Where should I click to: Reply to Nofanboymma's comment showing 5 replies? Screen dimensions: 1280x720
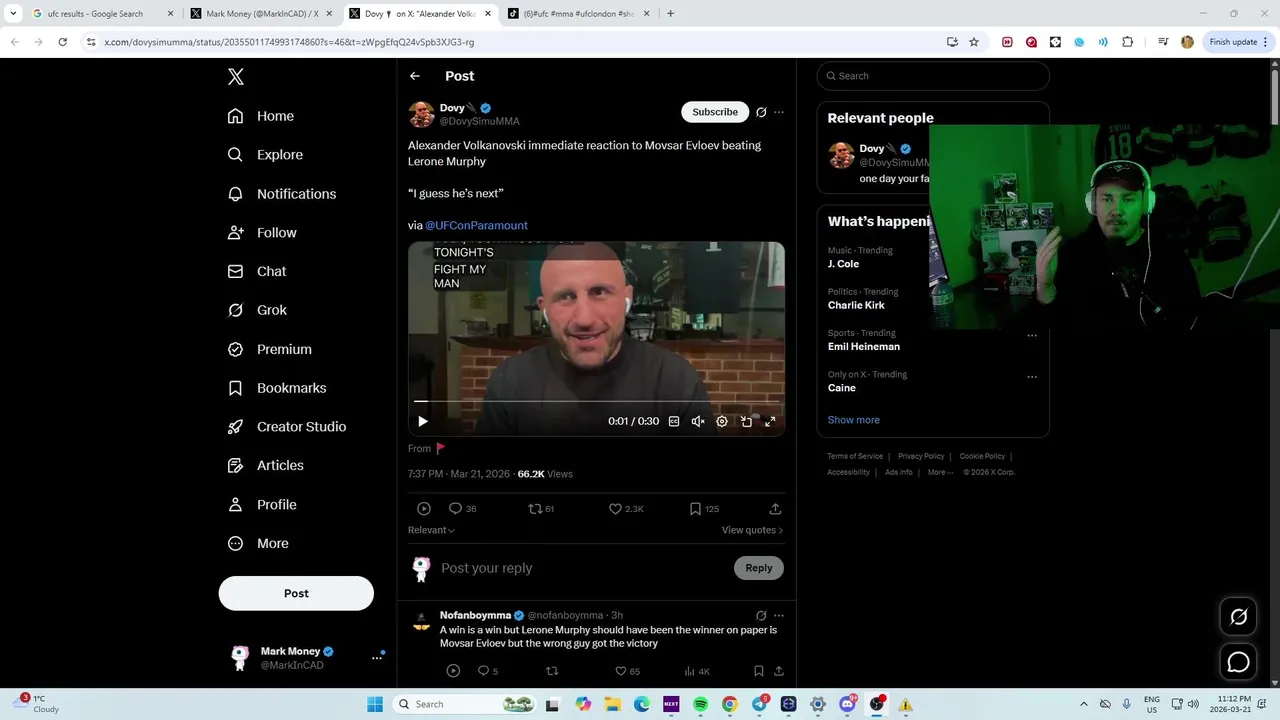[x=487, y=671]
